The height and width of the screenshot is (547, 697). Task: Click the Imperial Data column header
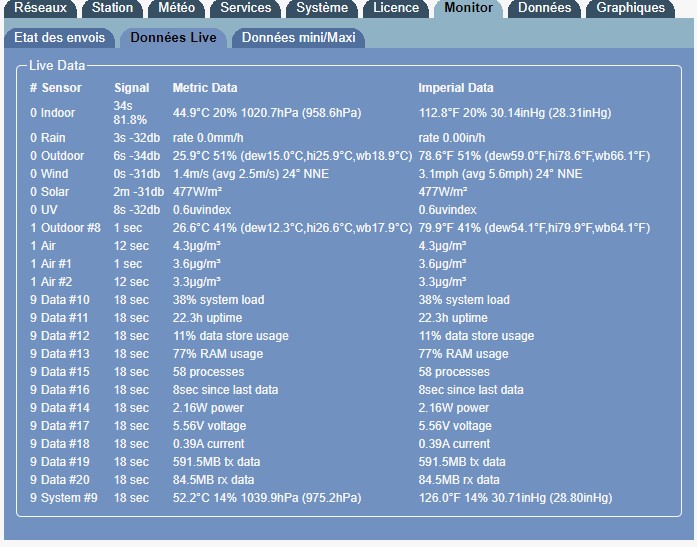pos(455,88)
